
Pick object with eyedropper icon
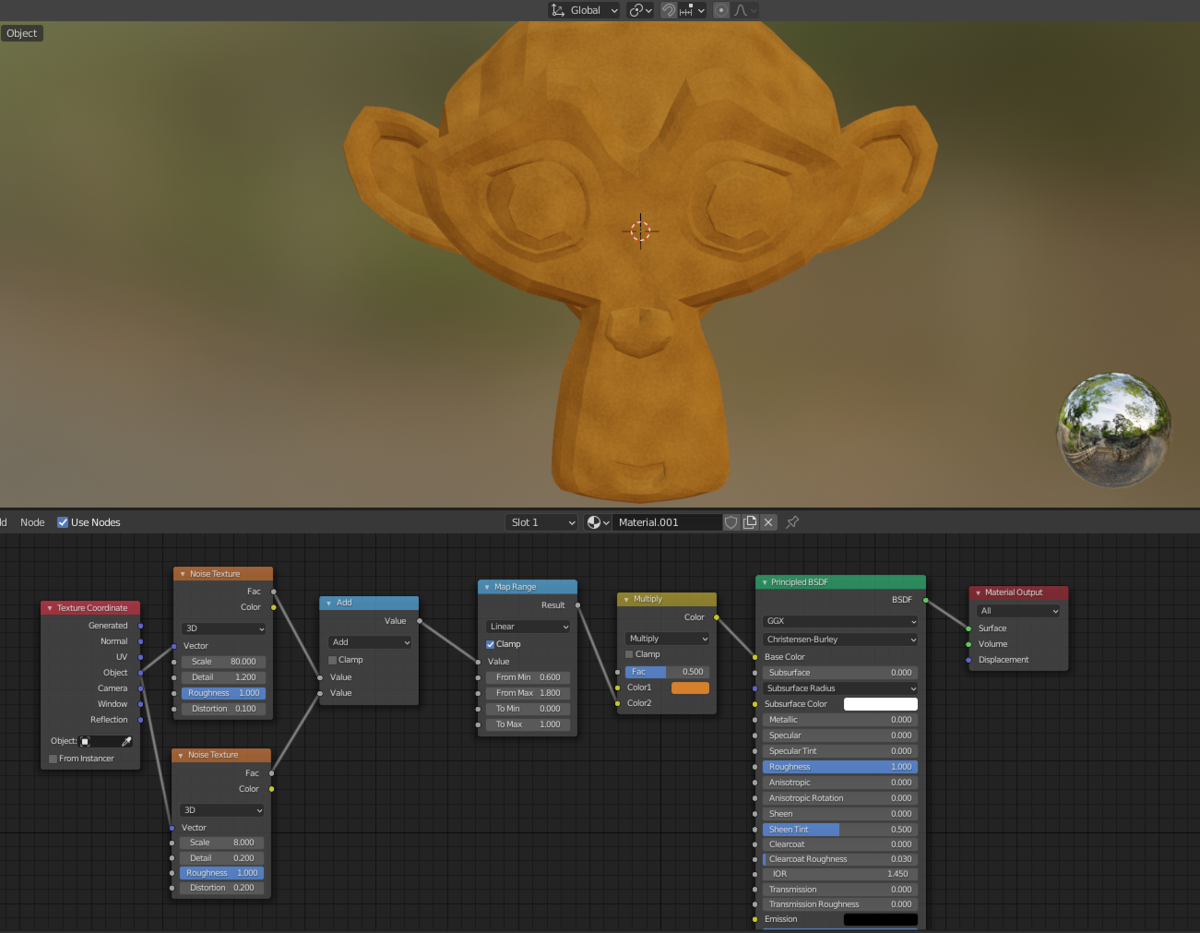click(x=126, y=741)
